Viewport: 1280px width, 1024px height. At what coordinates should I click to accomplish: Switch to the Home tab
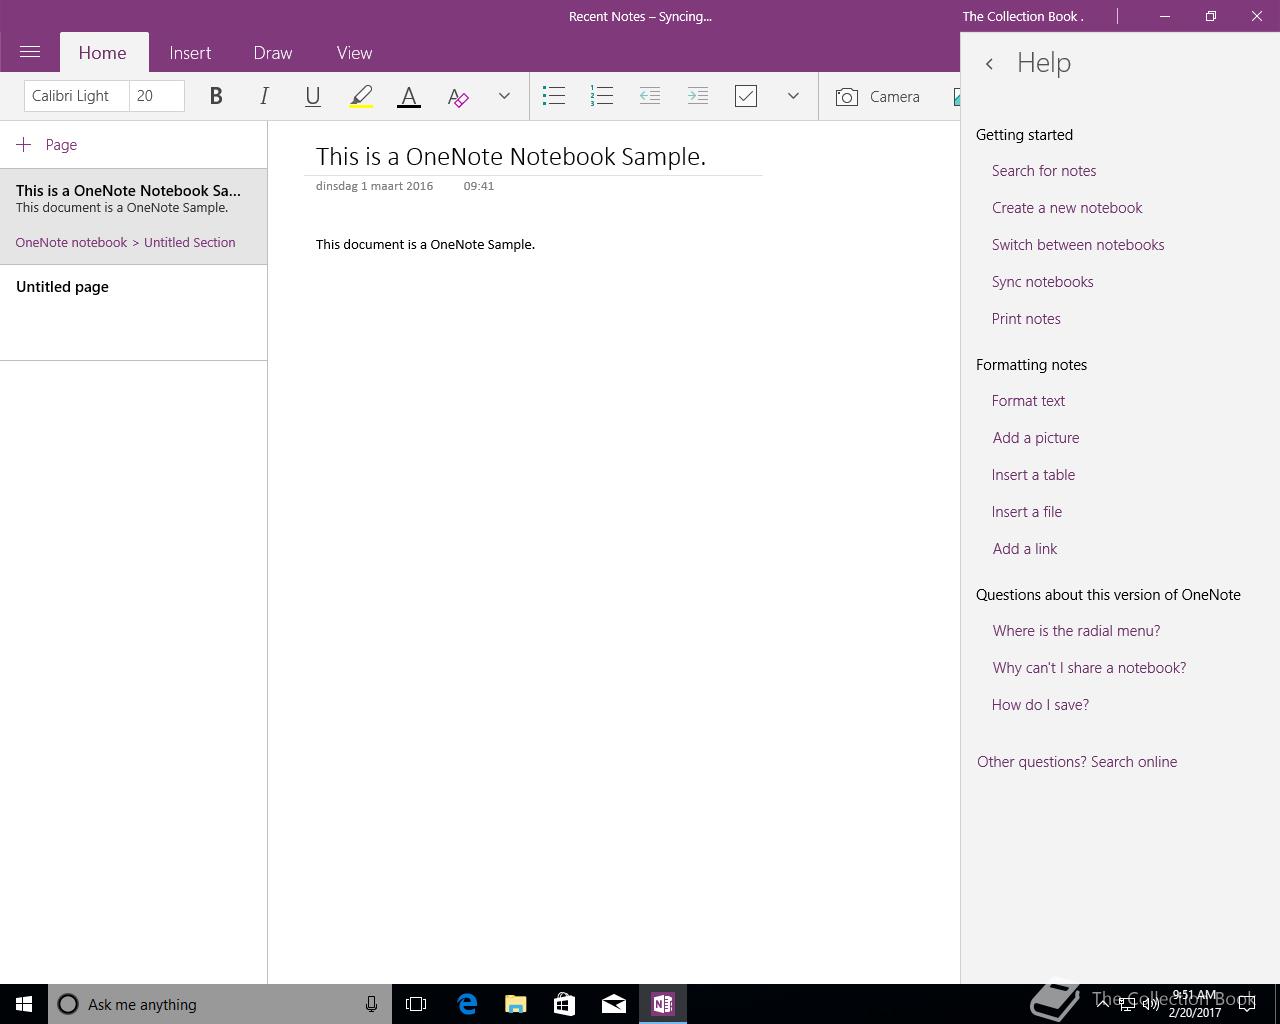102,53
